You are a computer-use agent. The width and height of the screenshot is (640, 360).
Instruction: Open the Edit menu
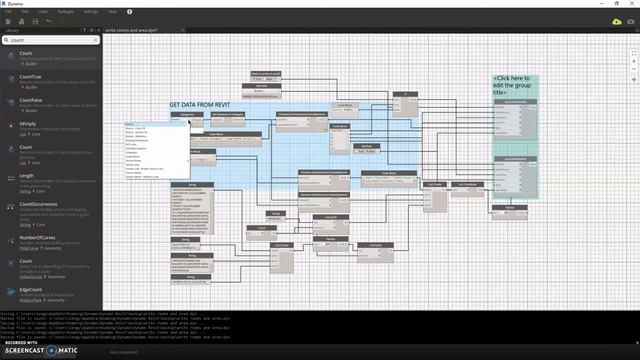25,12
